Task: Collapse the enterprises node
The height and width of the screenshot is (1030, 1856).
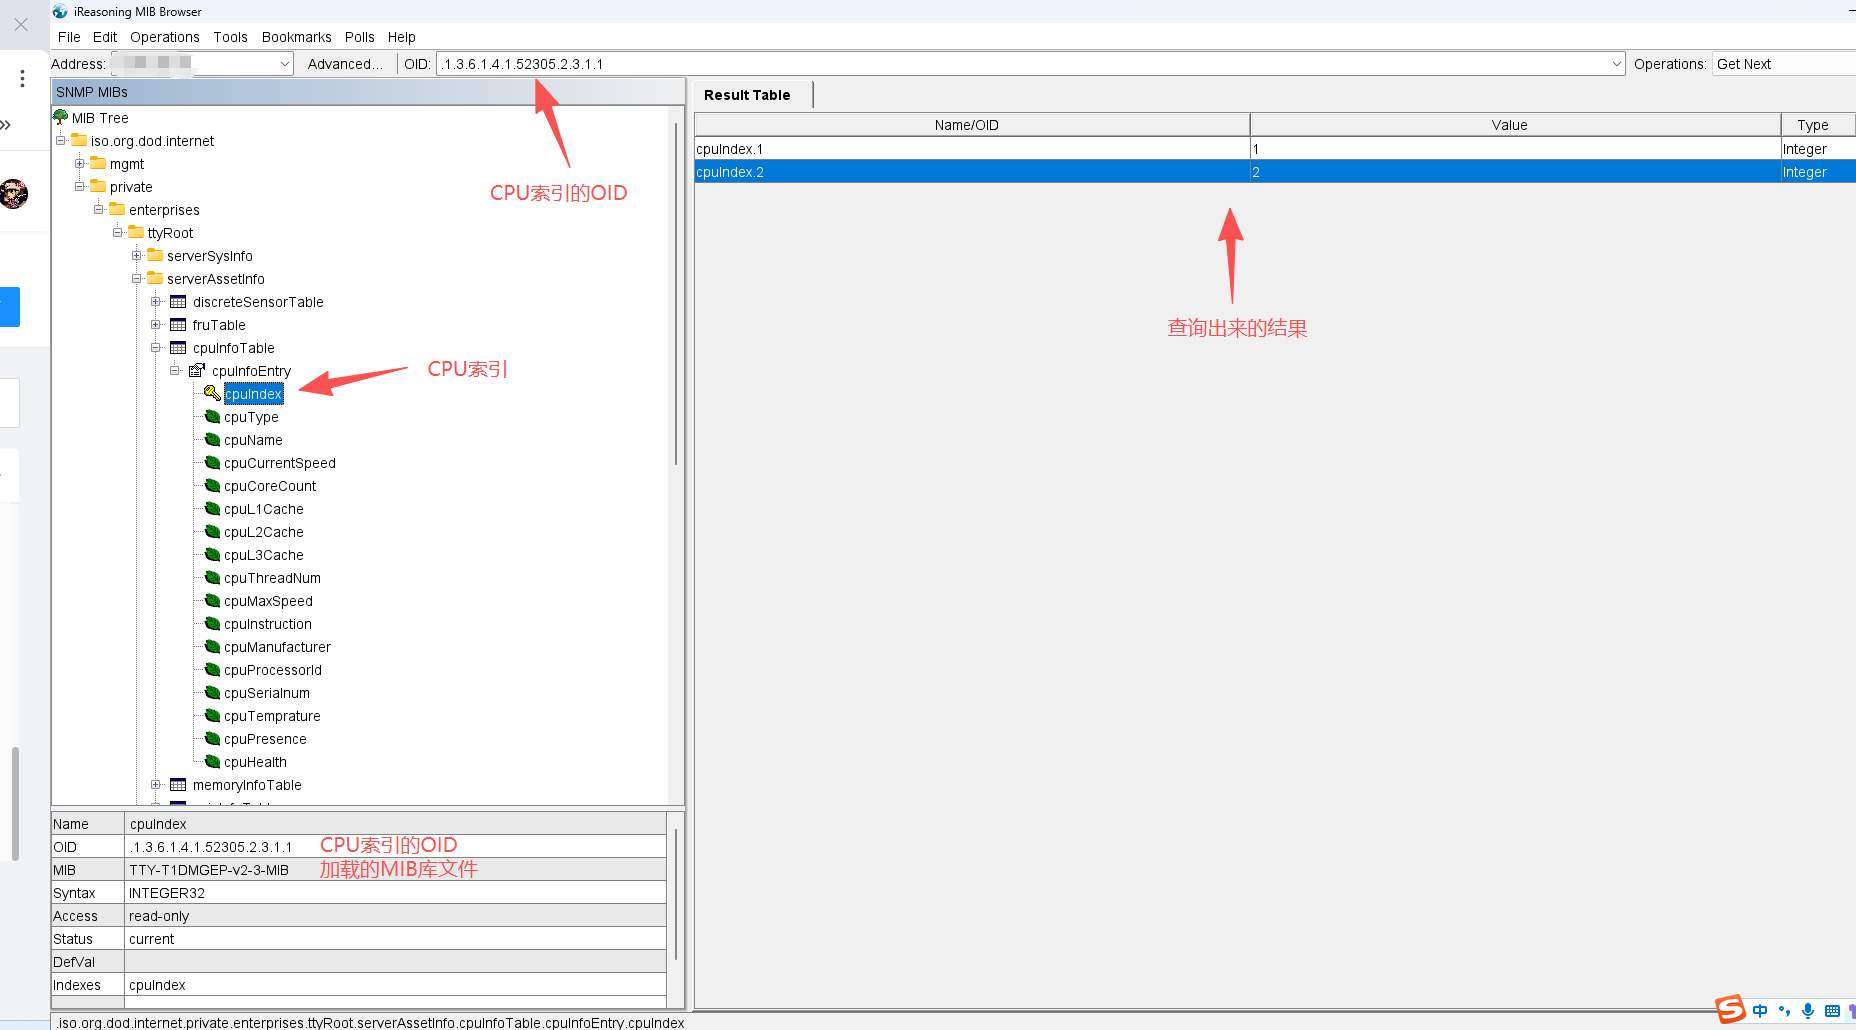Action: (99, 209)
